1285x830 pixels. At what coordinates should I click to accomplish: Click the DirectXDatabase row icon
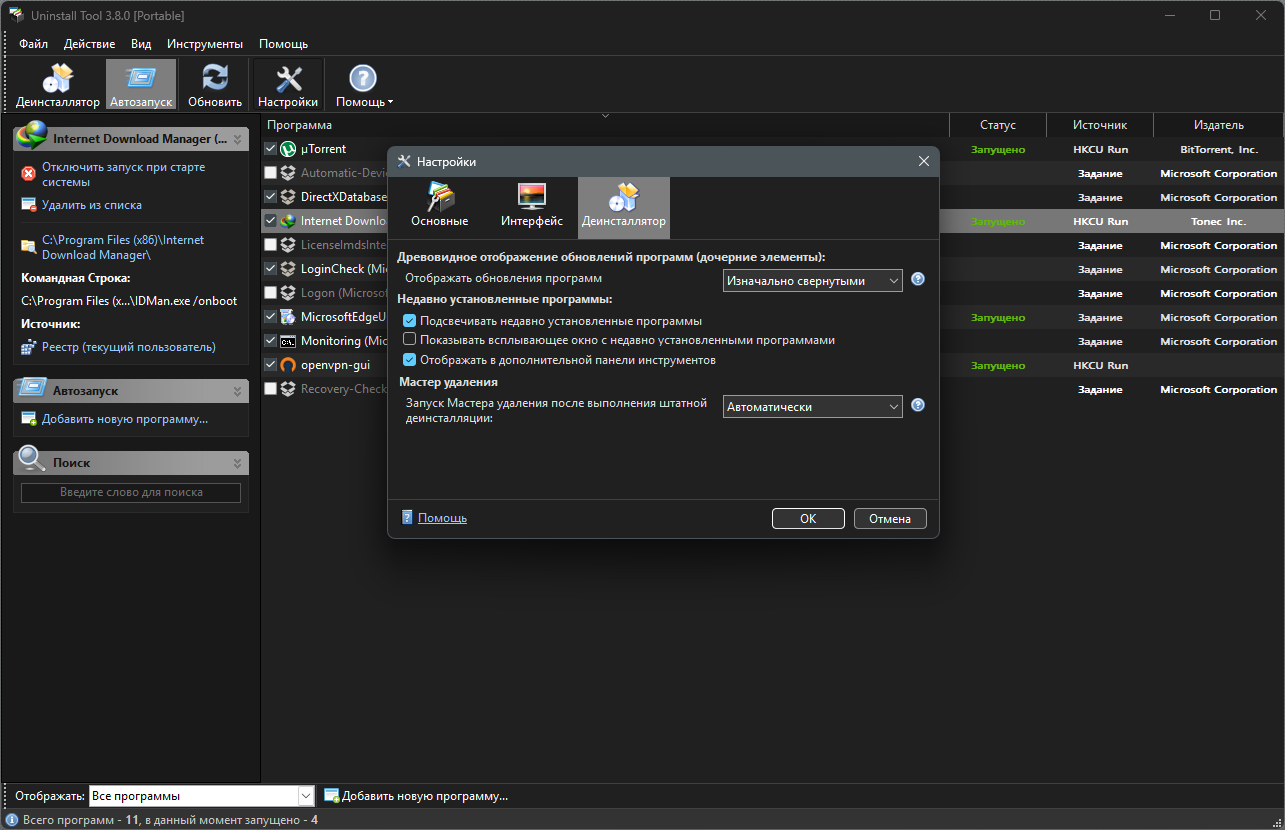tap(288, 197)
